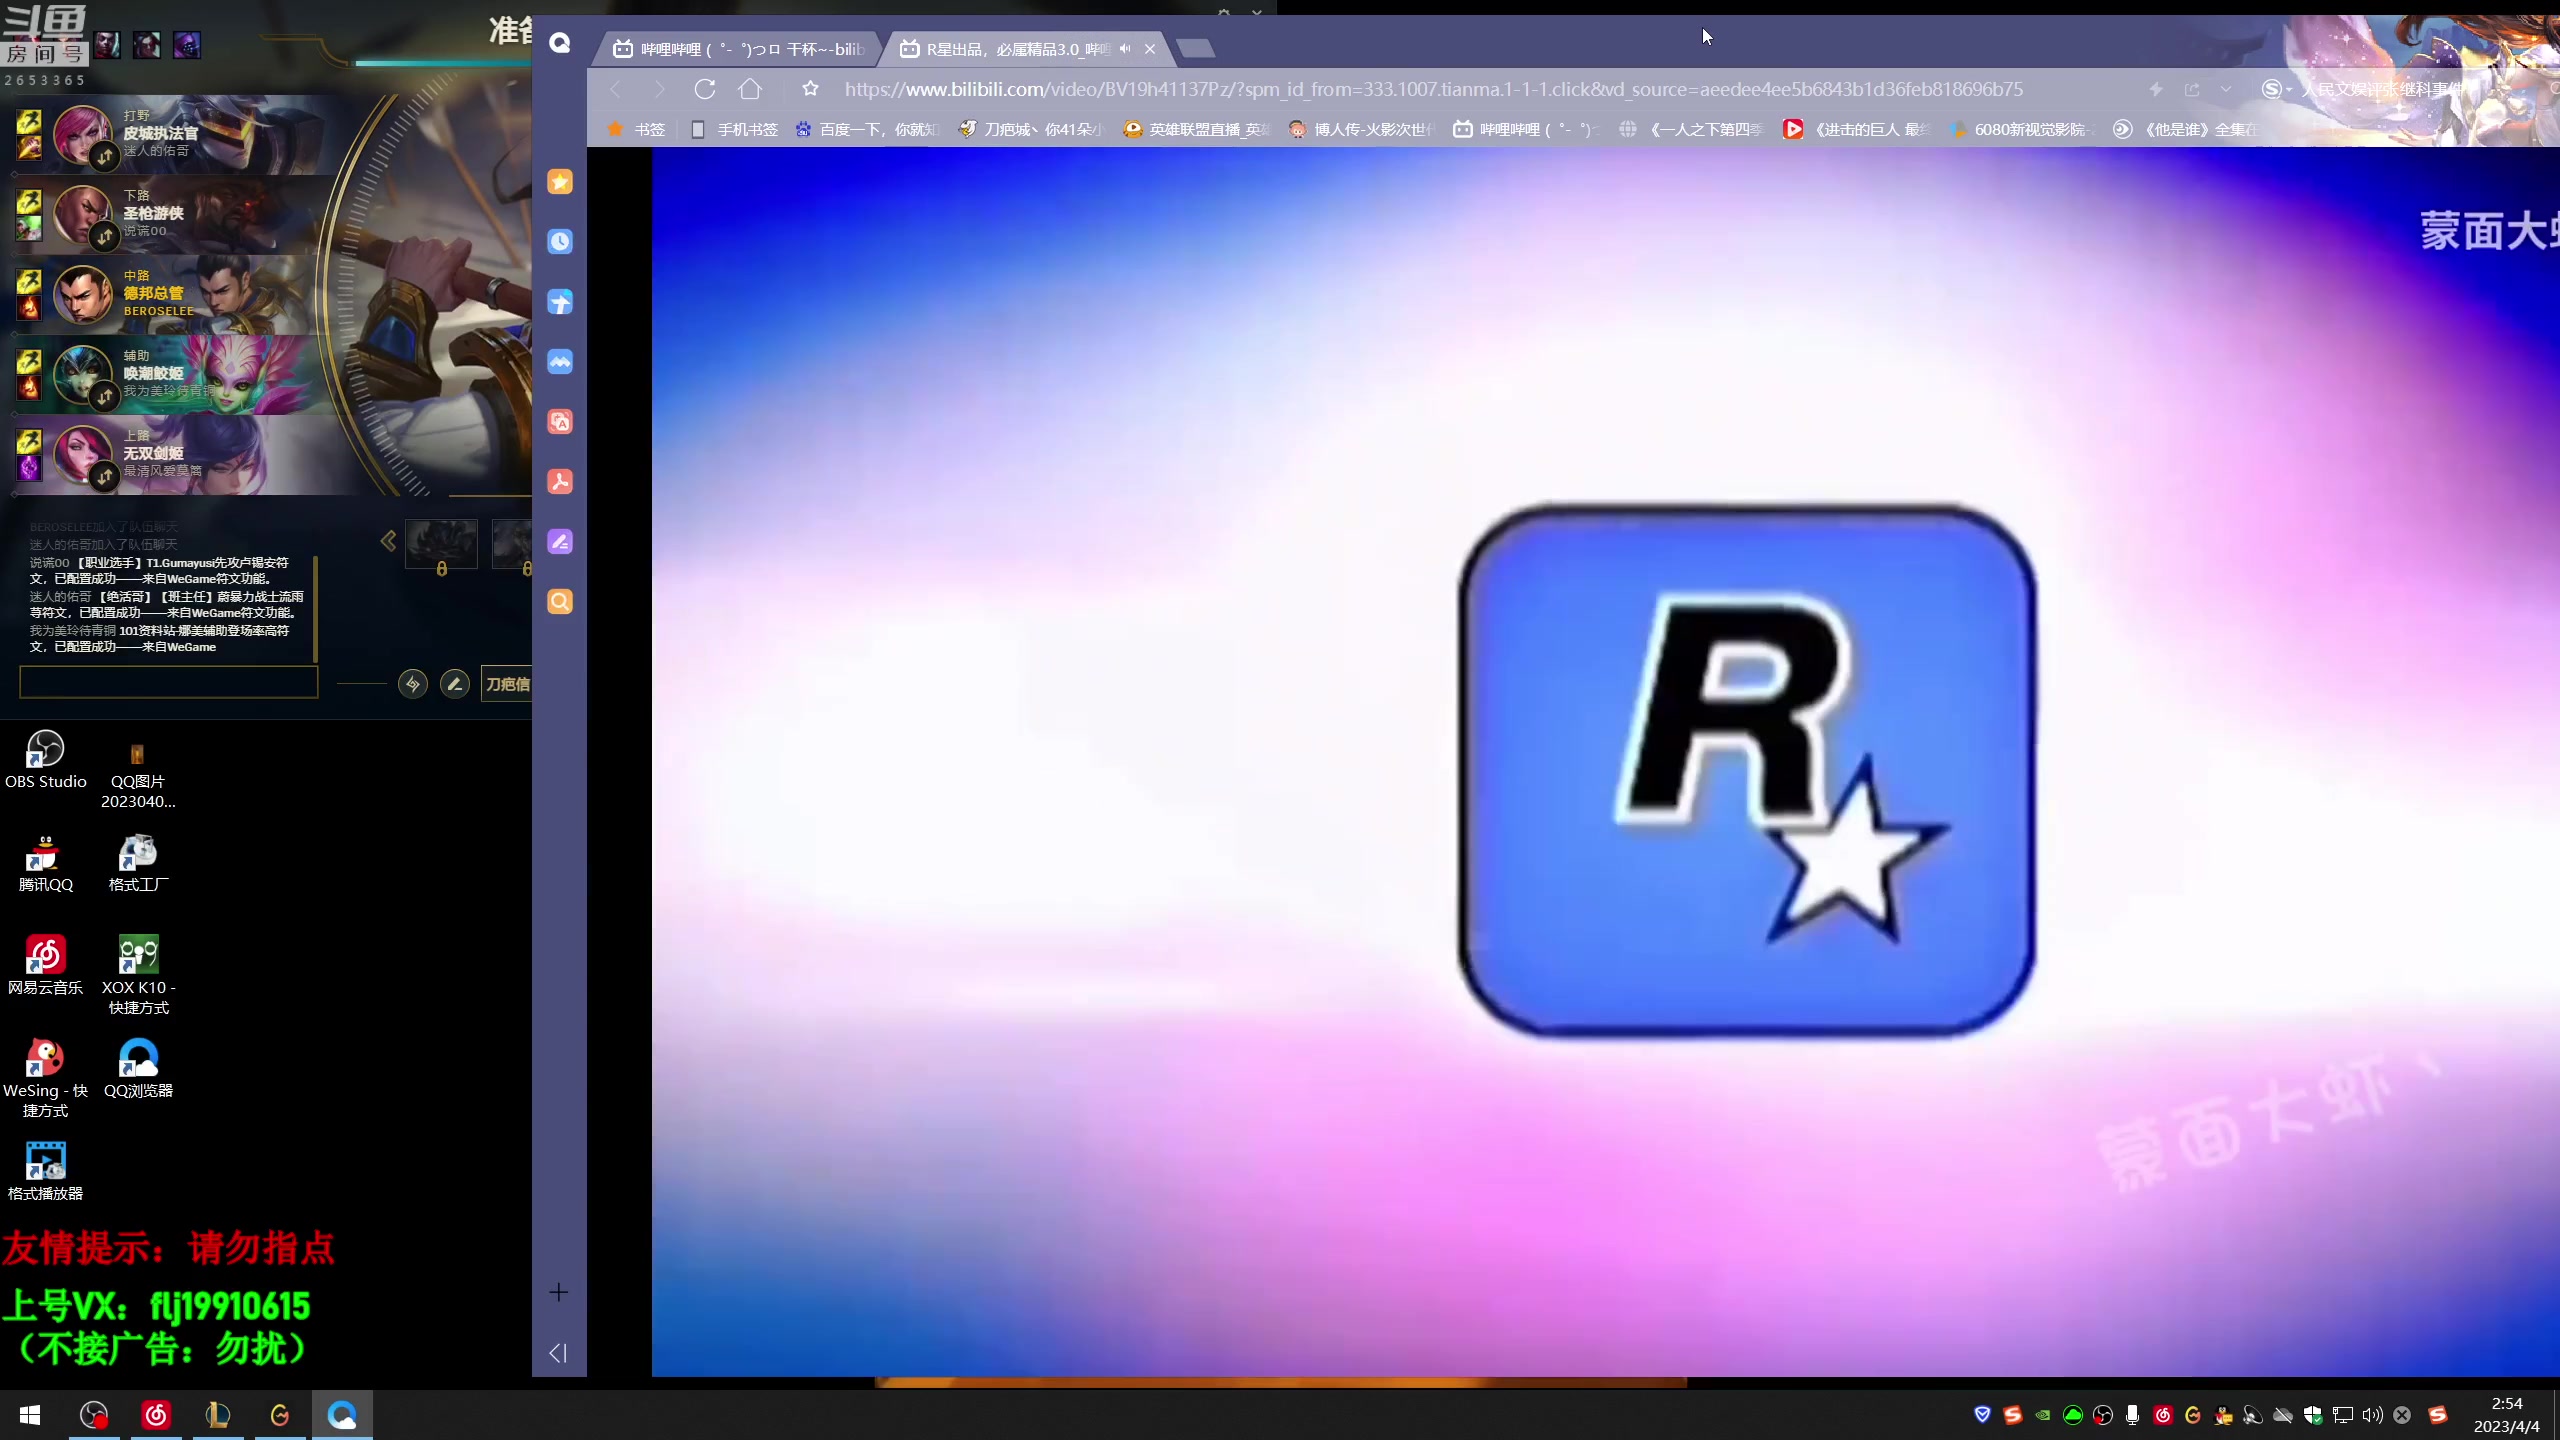Click League of Legends icon in taskbar

click(x=217, y=1414)
